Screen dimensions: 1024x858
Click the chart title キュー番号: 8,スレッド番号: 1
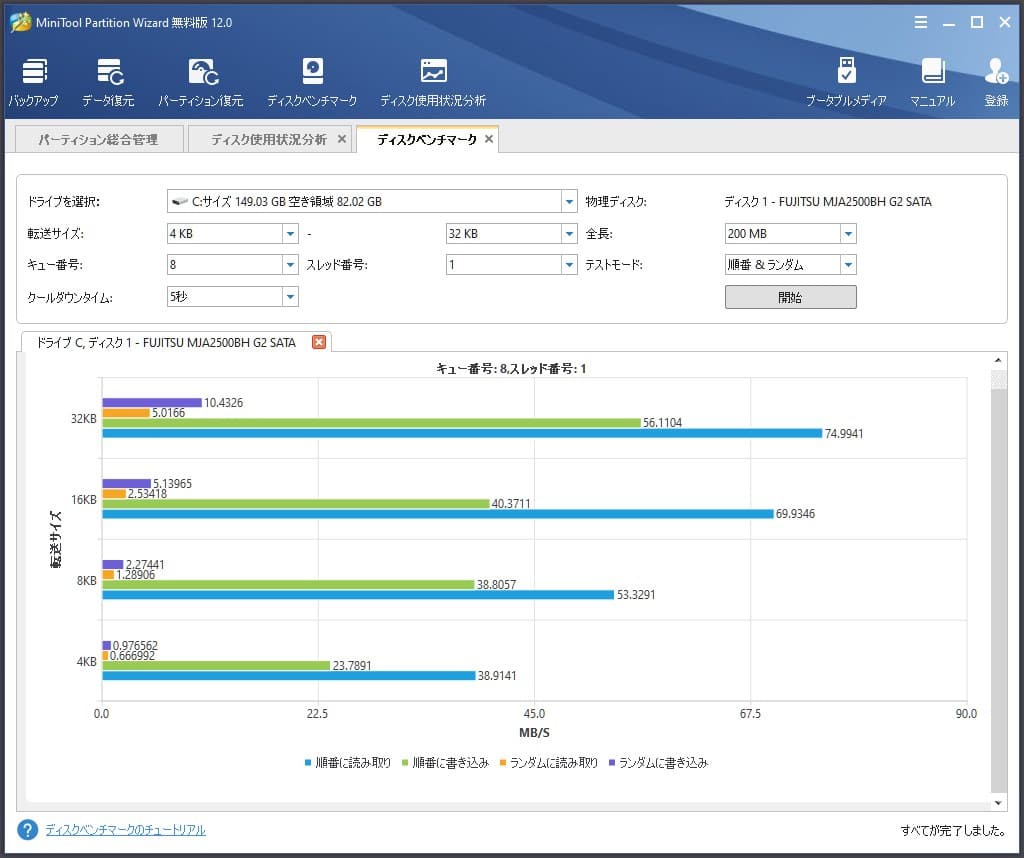511,369
